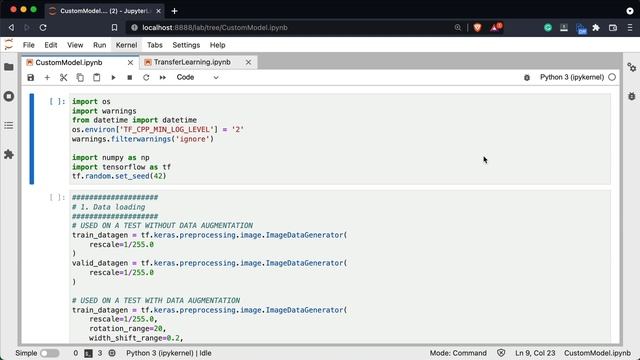Paste cell from clipboard
This screenshot has width=640, height=360.
96,78
